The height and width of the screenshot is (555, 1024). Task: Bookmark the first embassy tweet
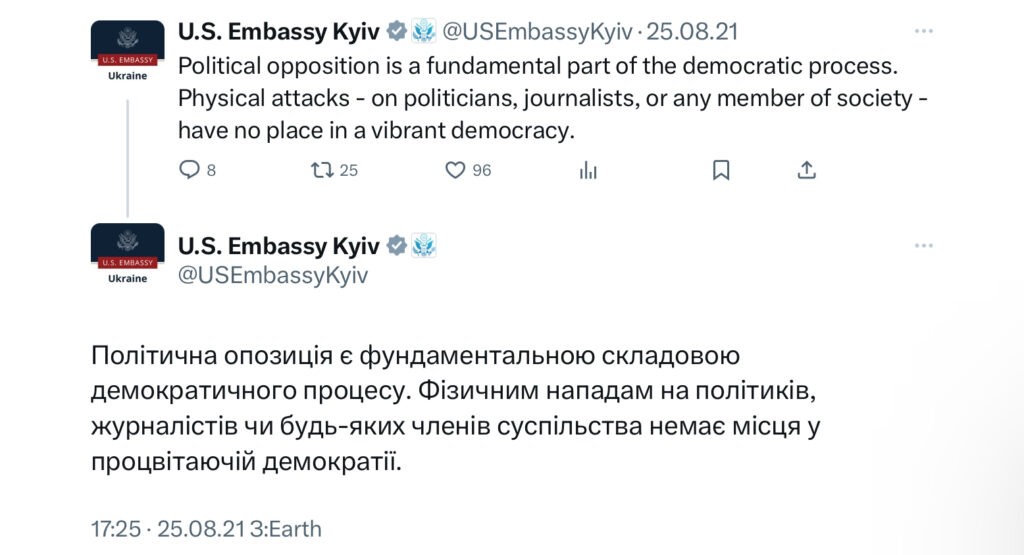coord(721,170)
